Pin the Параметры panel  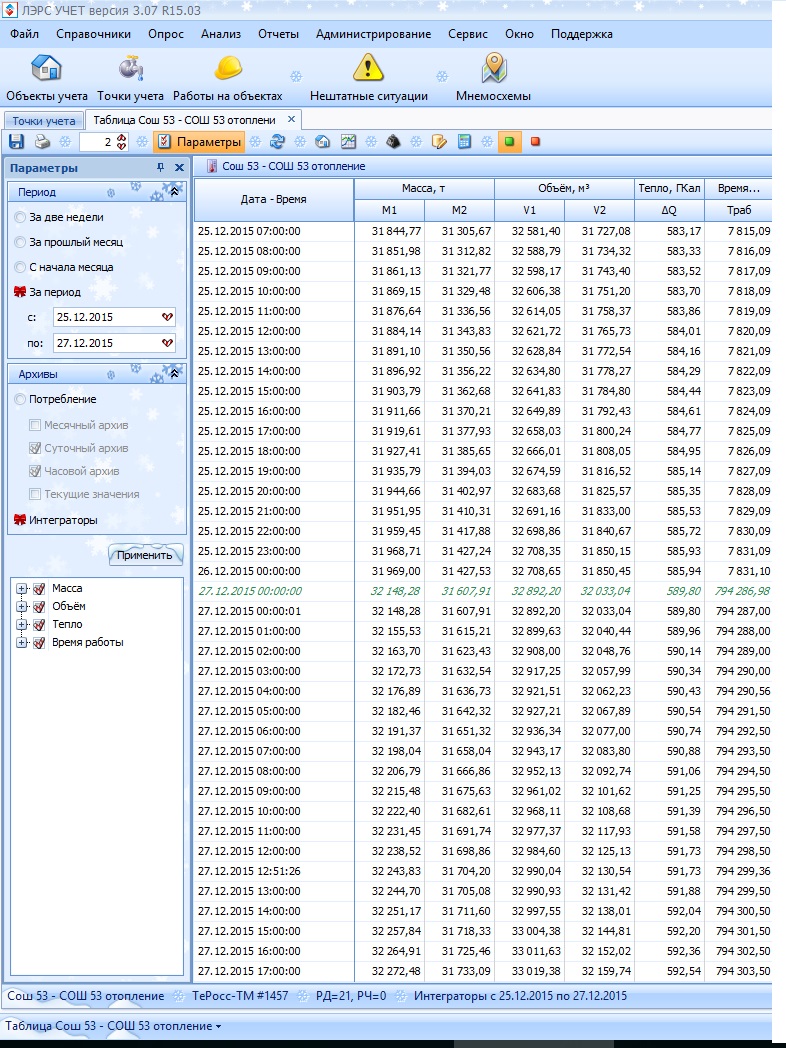pos(160,168)
